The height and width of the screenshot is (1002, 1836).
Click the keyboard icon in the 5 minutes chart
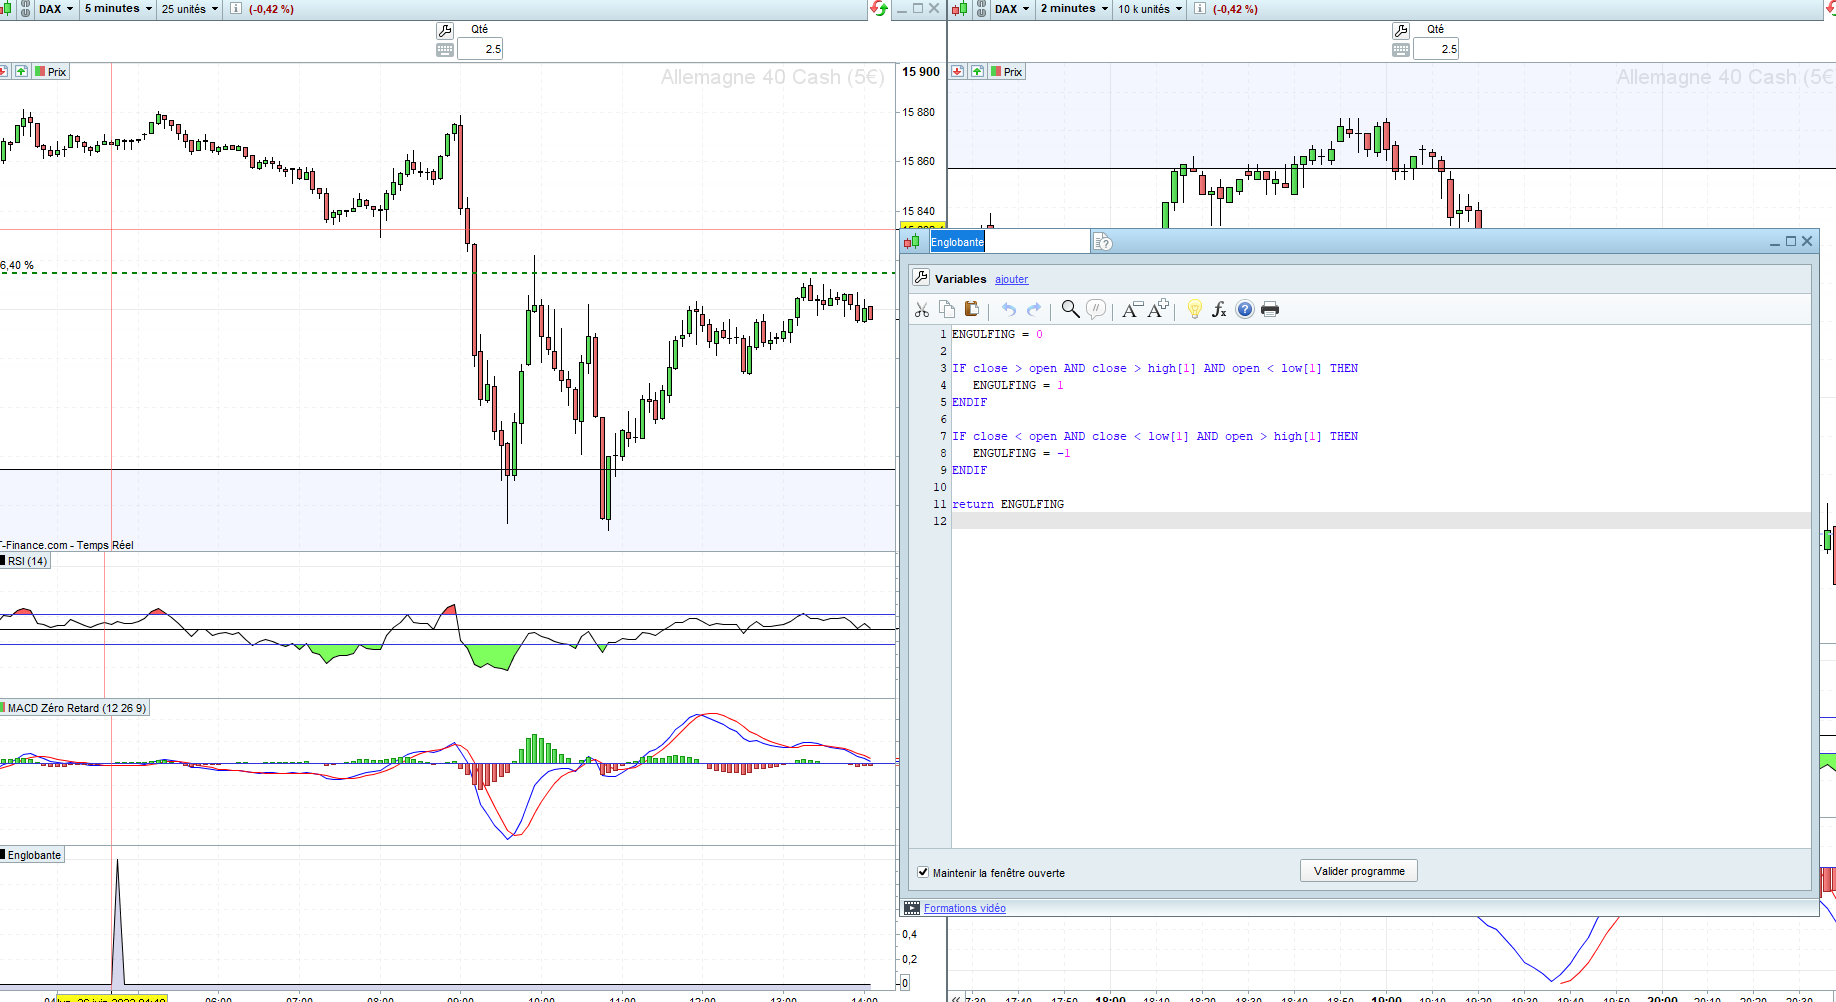coord(445,50)
